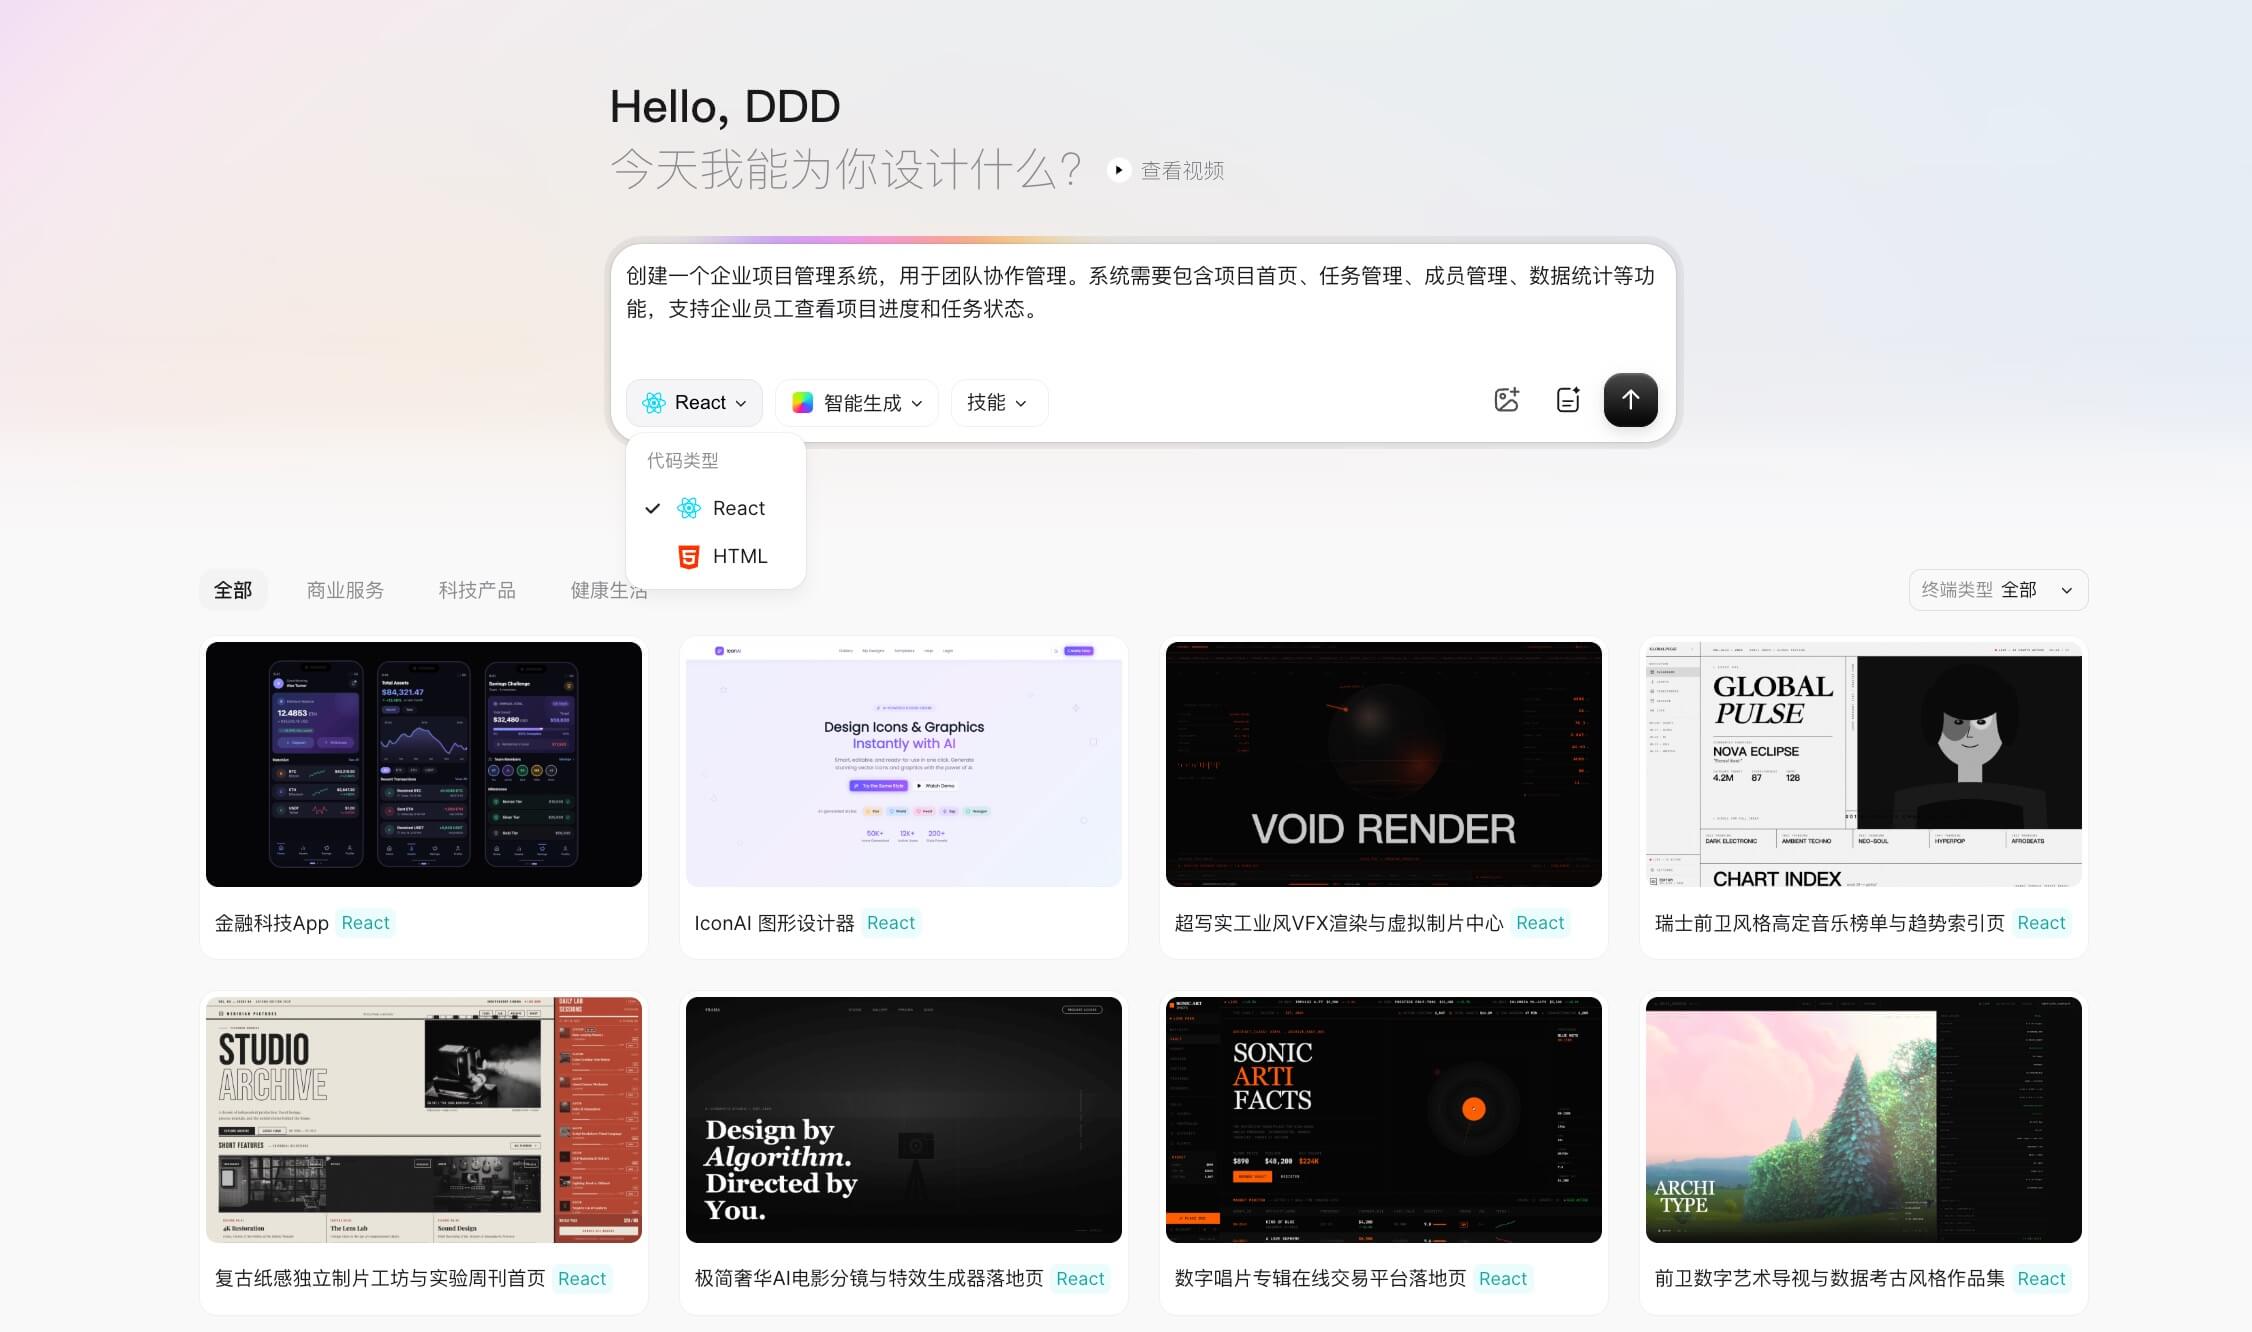Click the play icon beside 查看视频
This screenshot has width=2252, height=1332.
1119,170
